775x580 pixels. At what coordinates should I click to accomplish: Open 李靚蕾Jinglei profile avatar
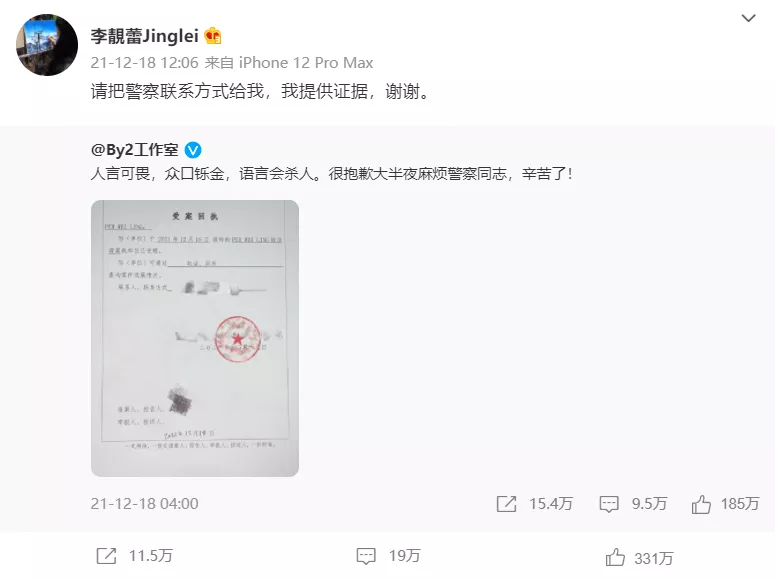pyautogui.click(x=47, y=45)
